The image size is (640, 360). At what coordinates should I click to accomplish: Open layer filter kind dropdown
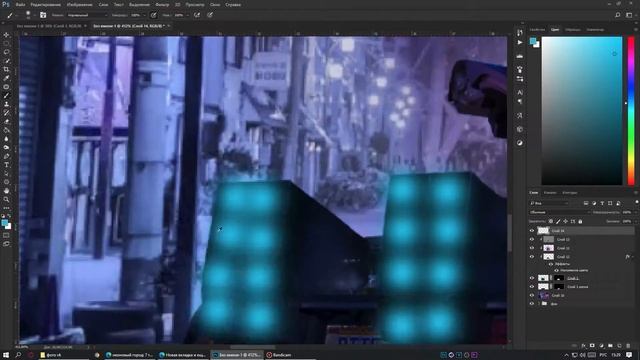click(x=549, y=203)
